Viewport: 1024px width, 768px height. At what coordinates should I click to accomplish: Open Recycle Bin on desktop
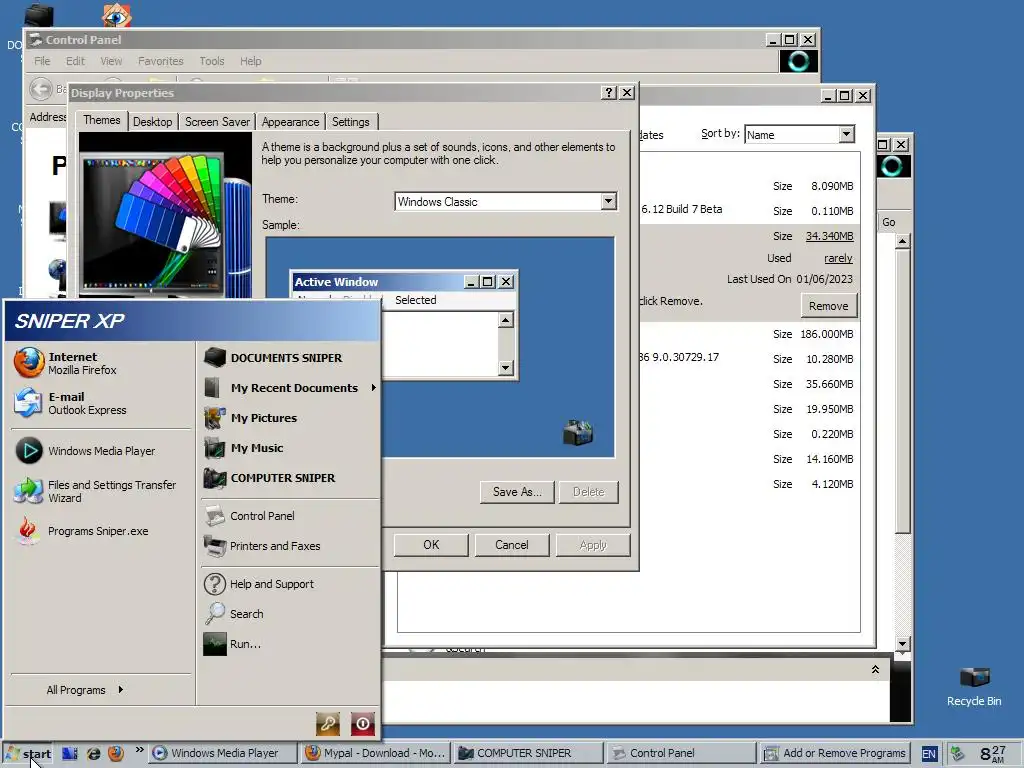click(x=974, y=686)
